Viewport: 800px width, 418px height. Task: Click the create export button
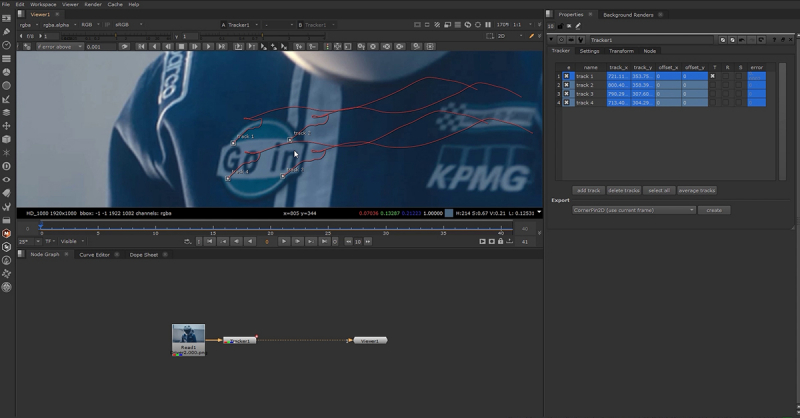(714, 210)
